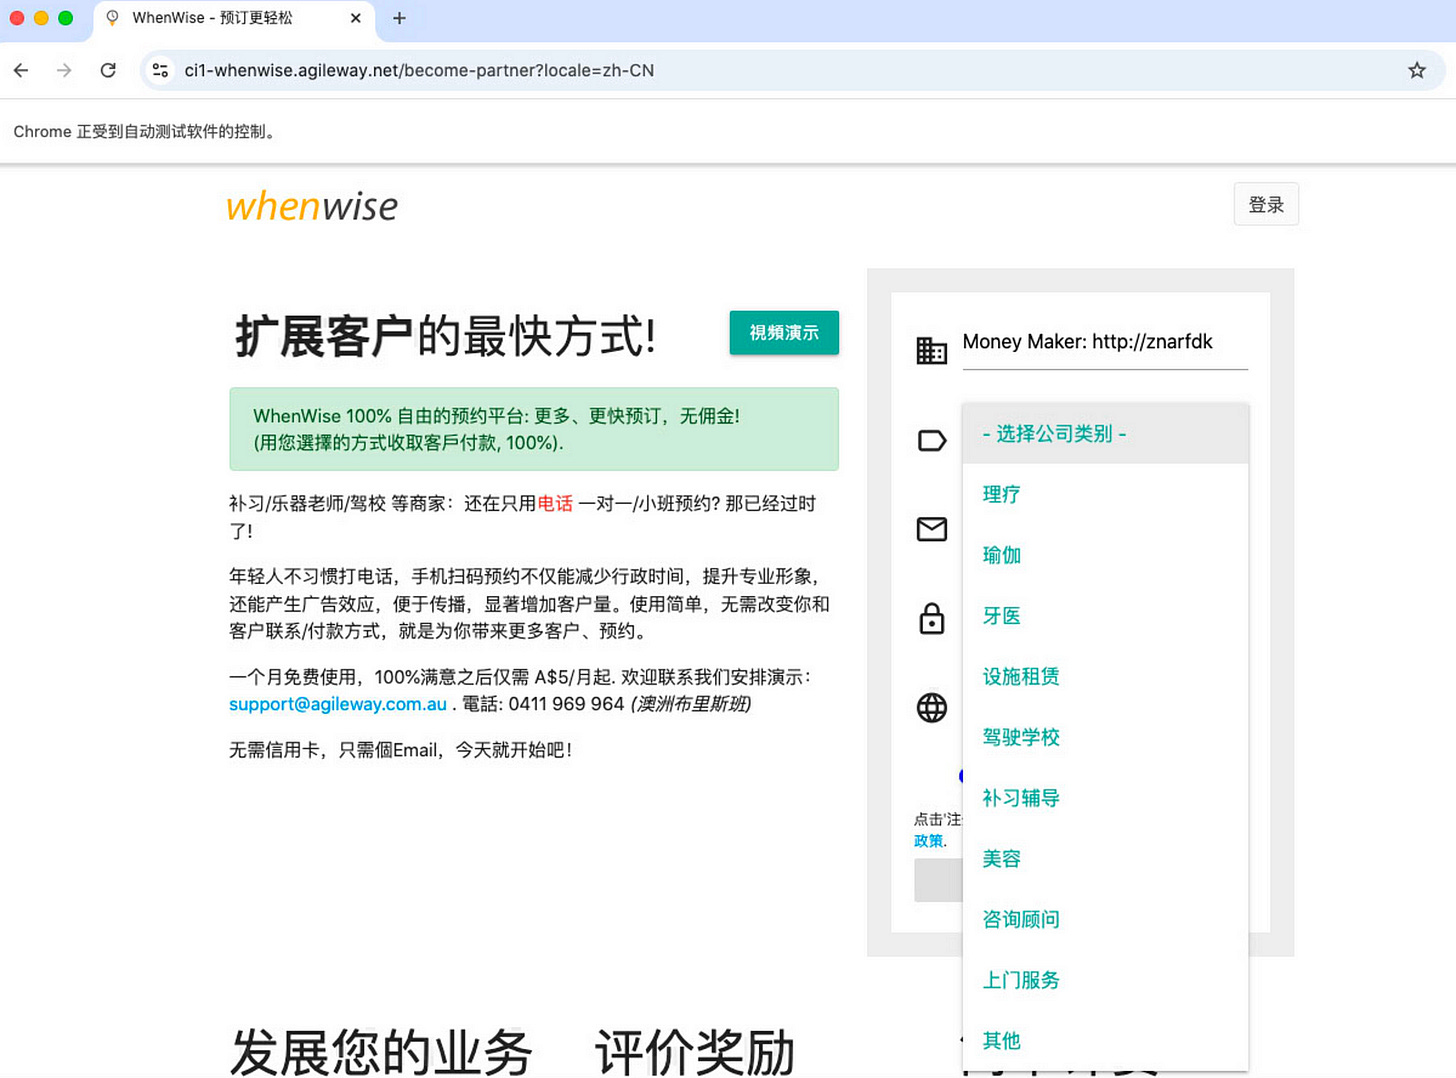Choose 设施租赁 from category list

[1105, 677]
